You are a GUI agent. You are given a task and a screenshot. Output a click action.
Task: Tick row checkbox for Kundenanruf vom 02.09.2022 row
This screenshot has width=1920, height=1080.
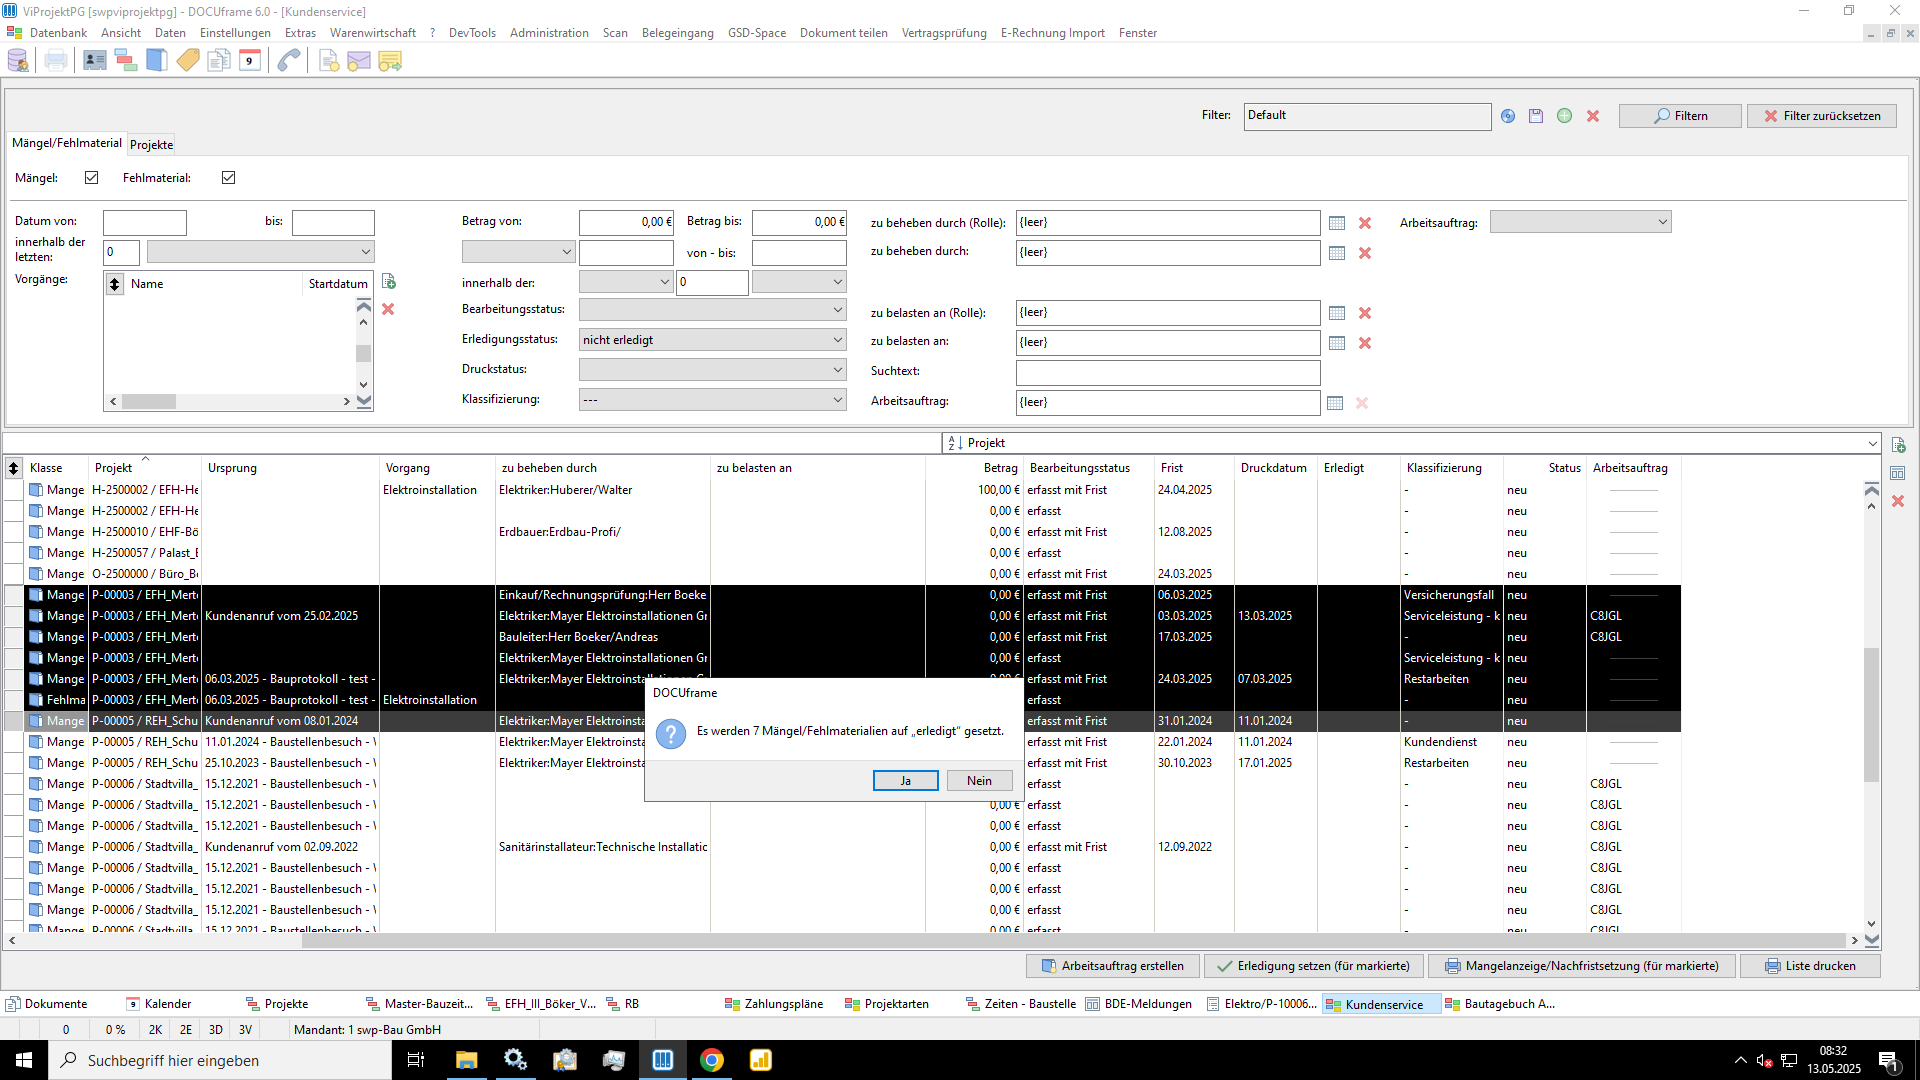tap(14, 847)
